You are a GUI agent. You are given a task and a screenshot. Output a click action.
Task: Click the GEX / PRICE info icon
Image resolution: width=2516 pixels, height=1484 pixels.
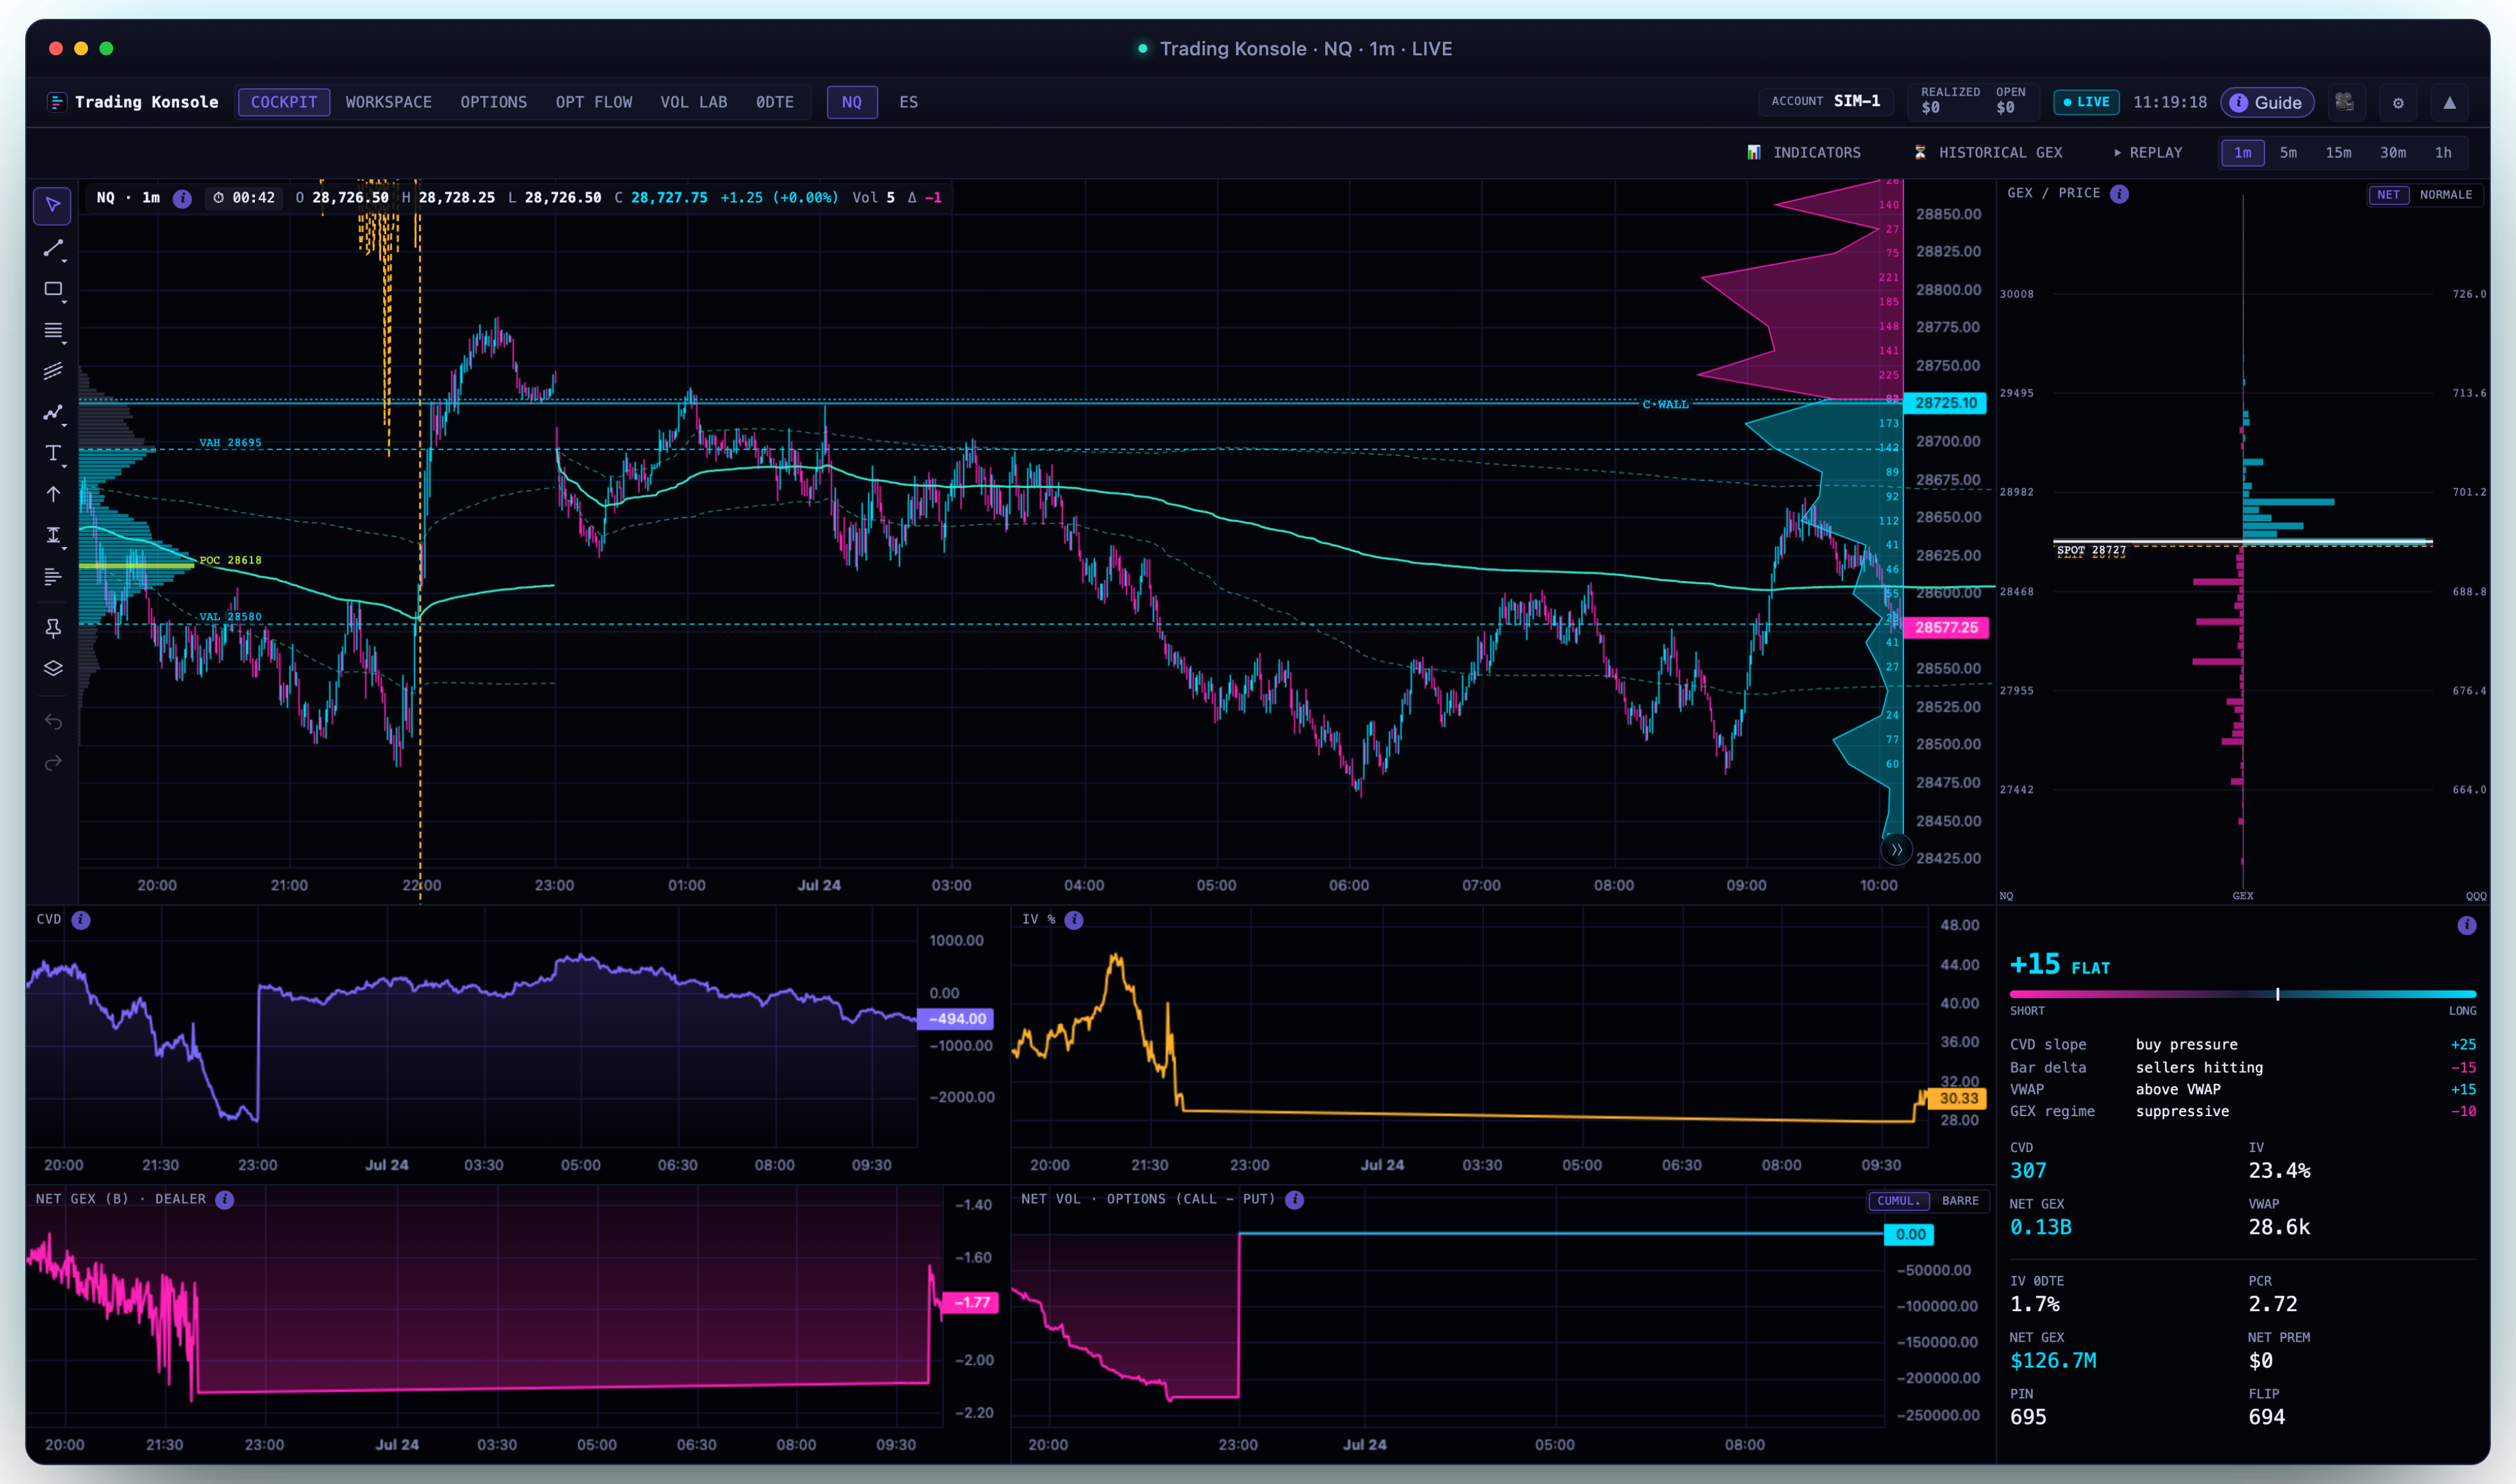tap(2120, 194)
